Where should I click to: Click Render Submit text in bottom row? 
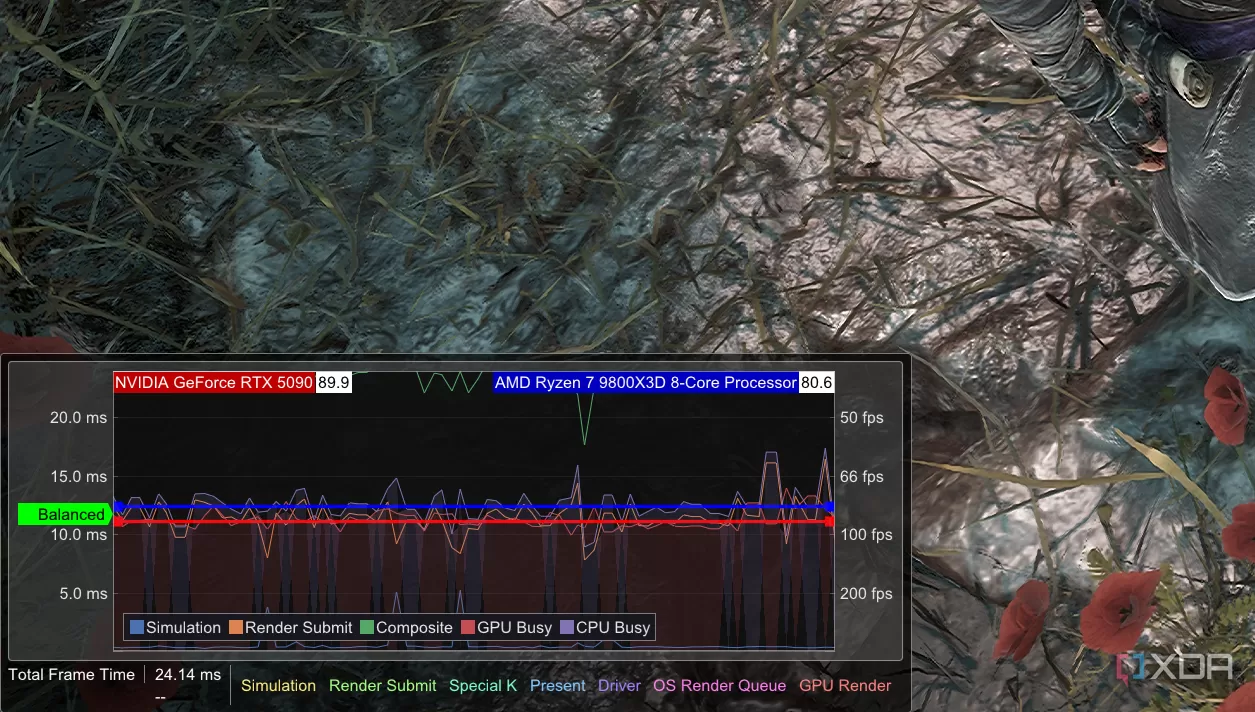(382, 685)
